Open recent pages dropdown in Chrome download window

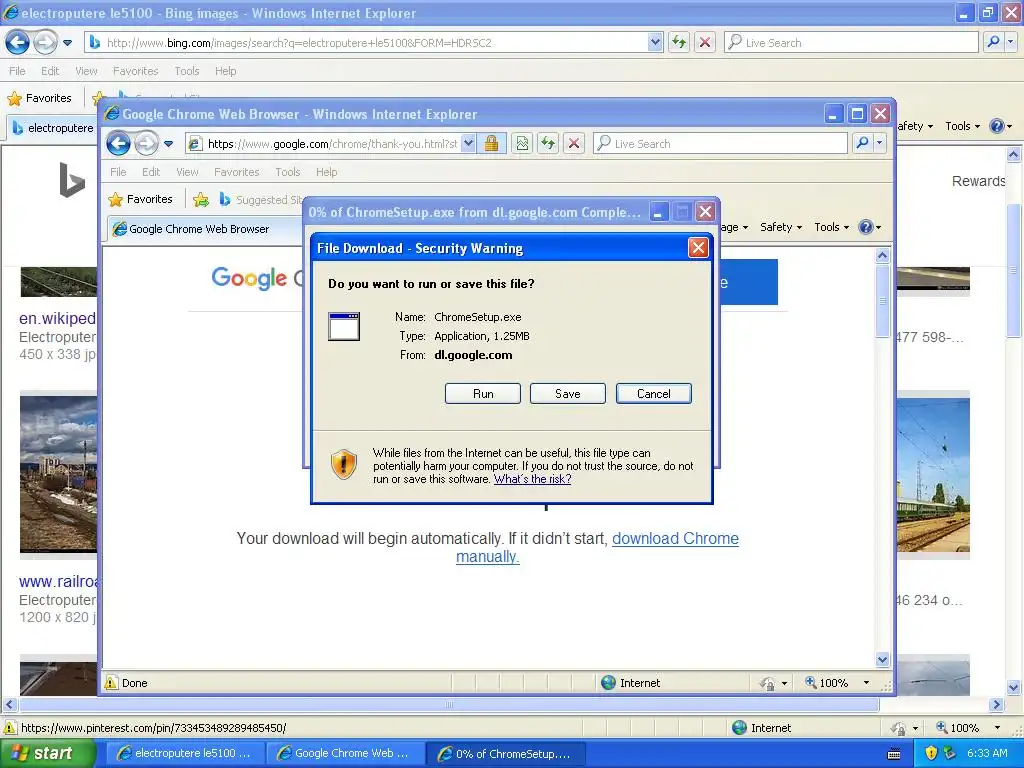point(168,144)
